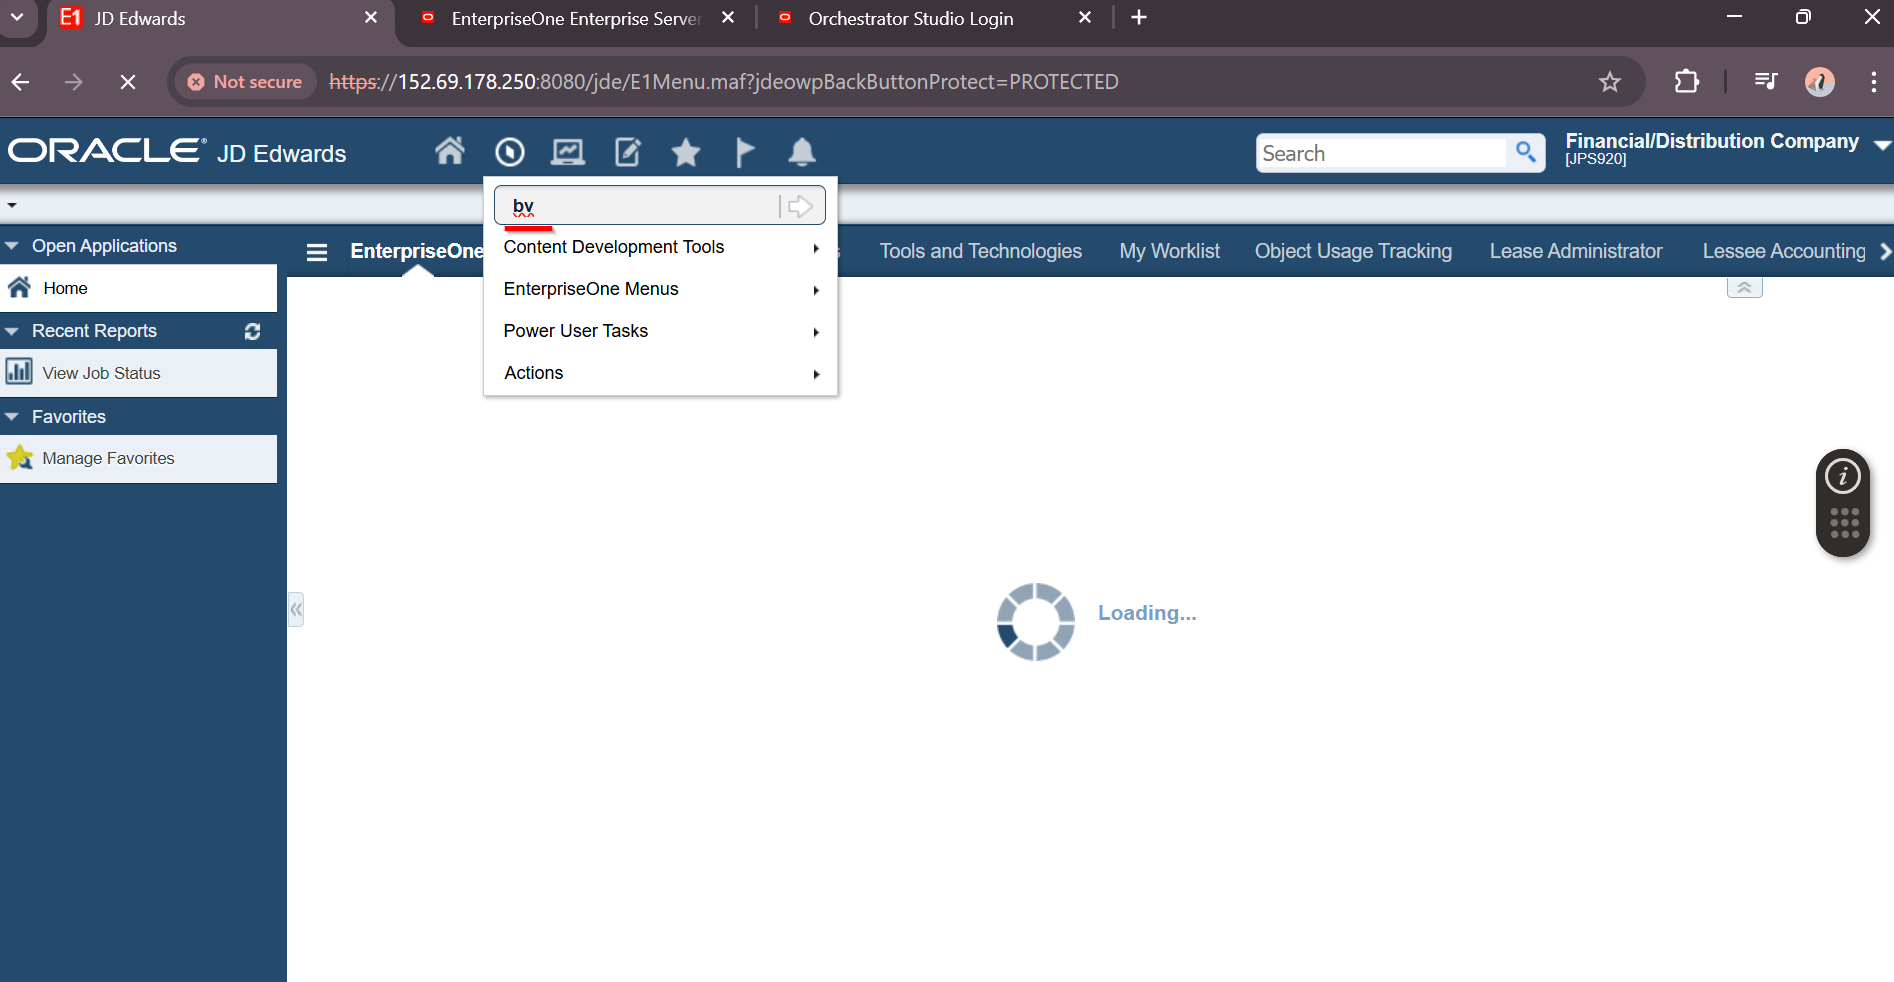Screen dimensions: 1894x982
Task: Open the Power User Tasks menu item
Action: pos(660,331)
